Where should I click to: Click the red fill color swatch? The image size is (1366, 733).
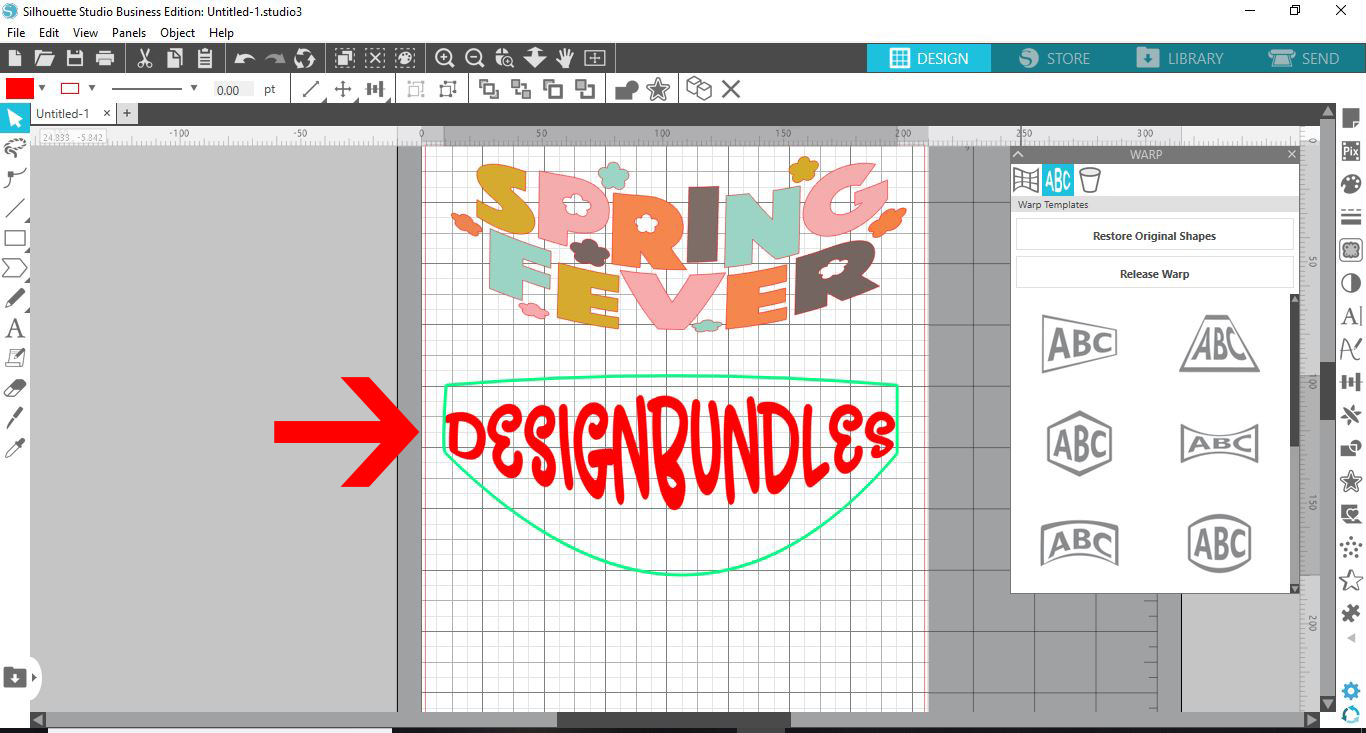(19, 88)
